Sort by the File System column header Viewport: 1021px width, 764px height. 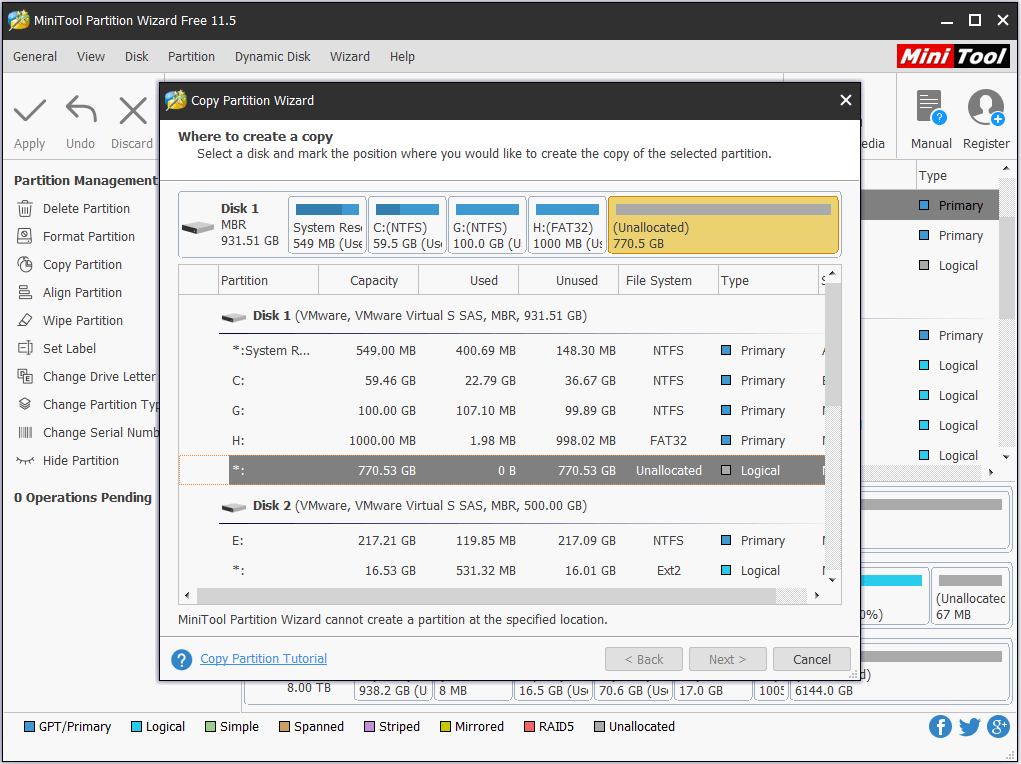[668, 280]
